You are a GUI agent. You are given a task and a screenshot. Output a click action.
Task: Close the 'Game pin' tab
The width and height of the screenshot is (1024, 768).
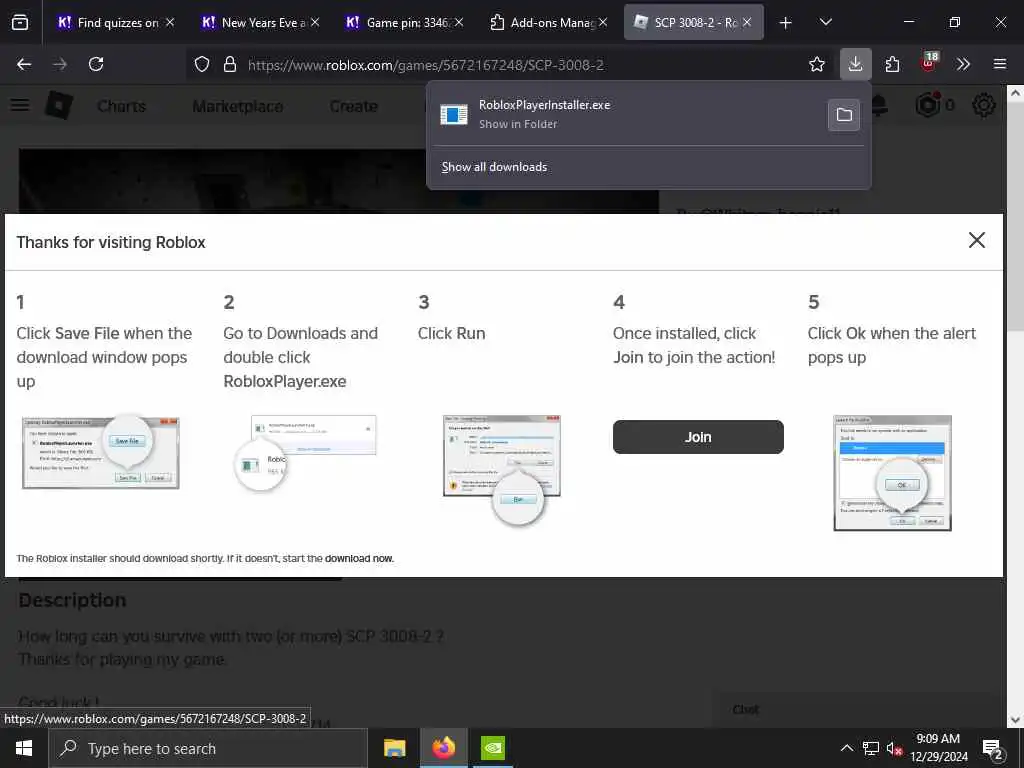pyautogui.click(x=459, y=22)
